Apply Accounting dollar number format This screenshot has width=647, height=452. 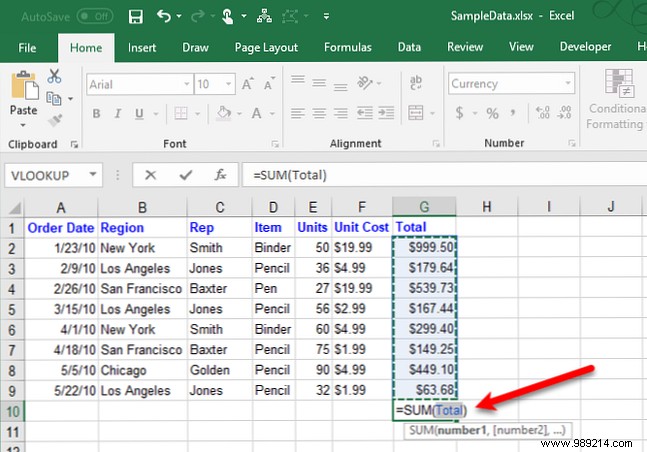tap(459, 113)
